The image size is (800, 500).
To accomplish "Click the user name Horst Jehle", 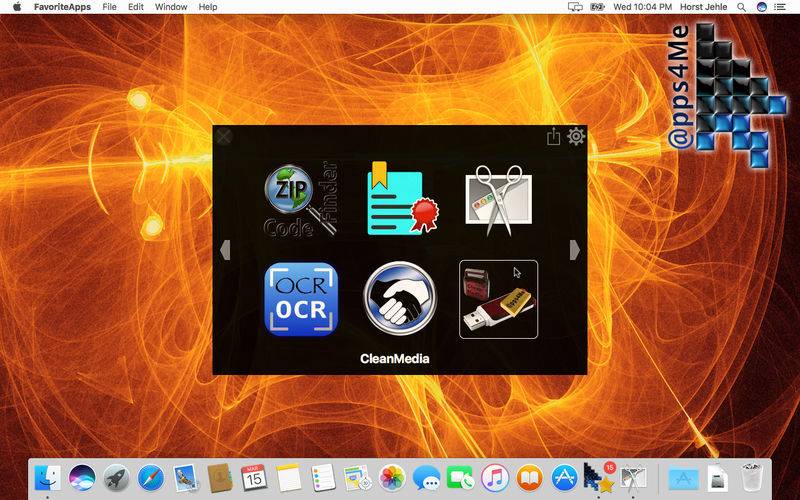I will pyautogui.click(x=703, y=7).
